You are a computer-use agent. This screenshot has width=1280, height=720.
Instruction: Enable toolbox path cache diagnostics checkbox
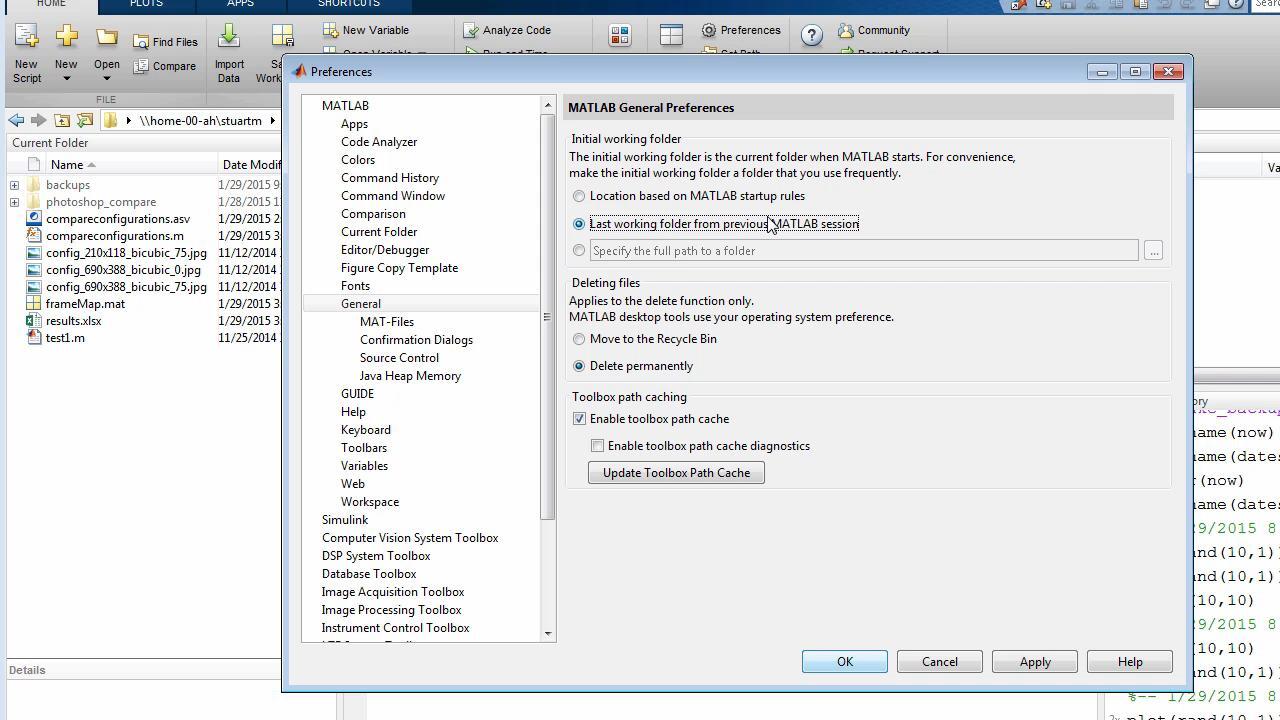(x=598, y=446)
